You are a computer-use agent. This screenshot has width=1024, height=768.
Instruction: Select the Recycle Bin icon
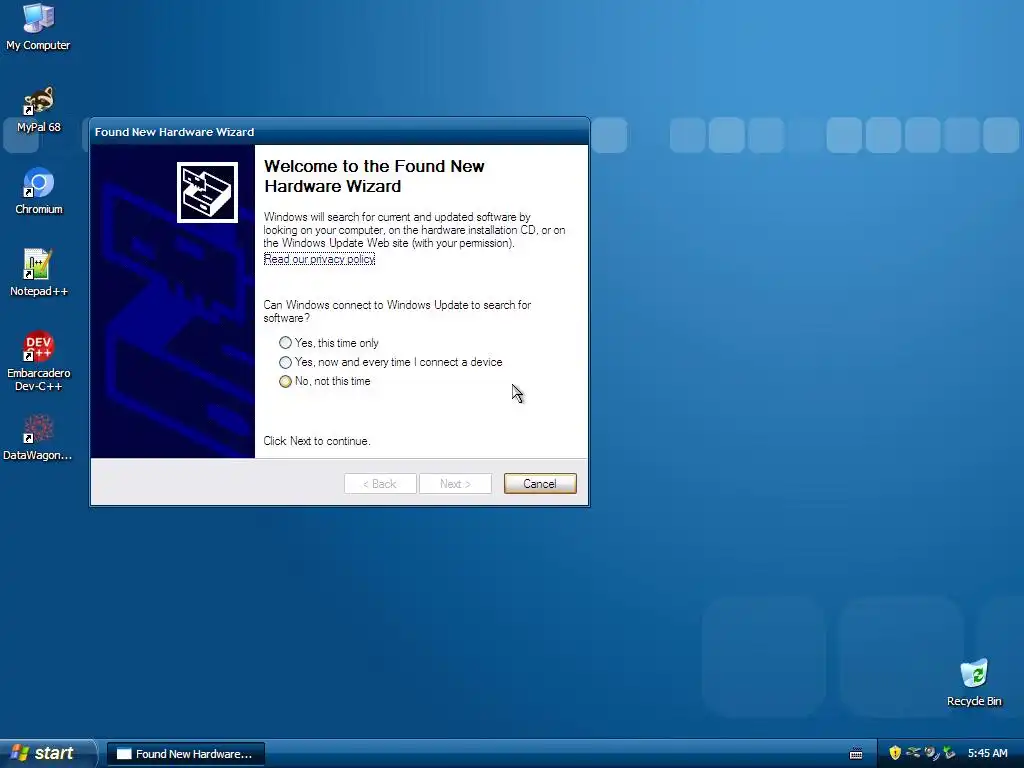(974, 682)
